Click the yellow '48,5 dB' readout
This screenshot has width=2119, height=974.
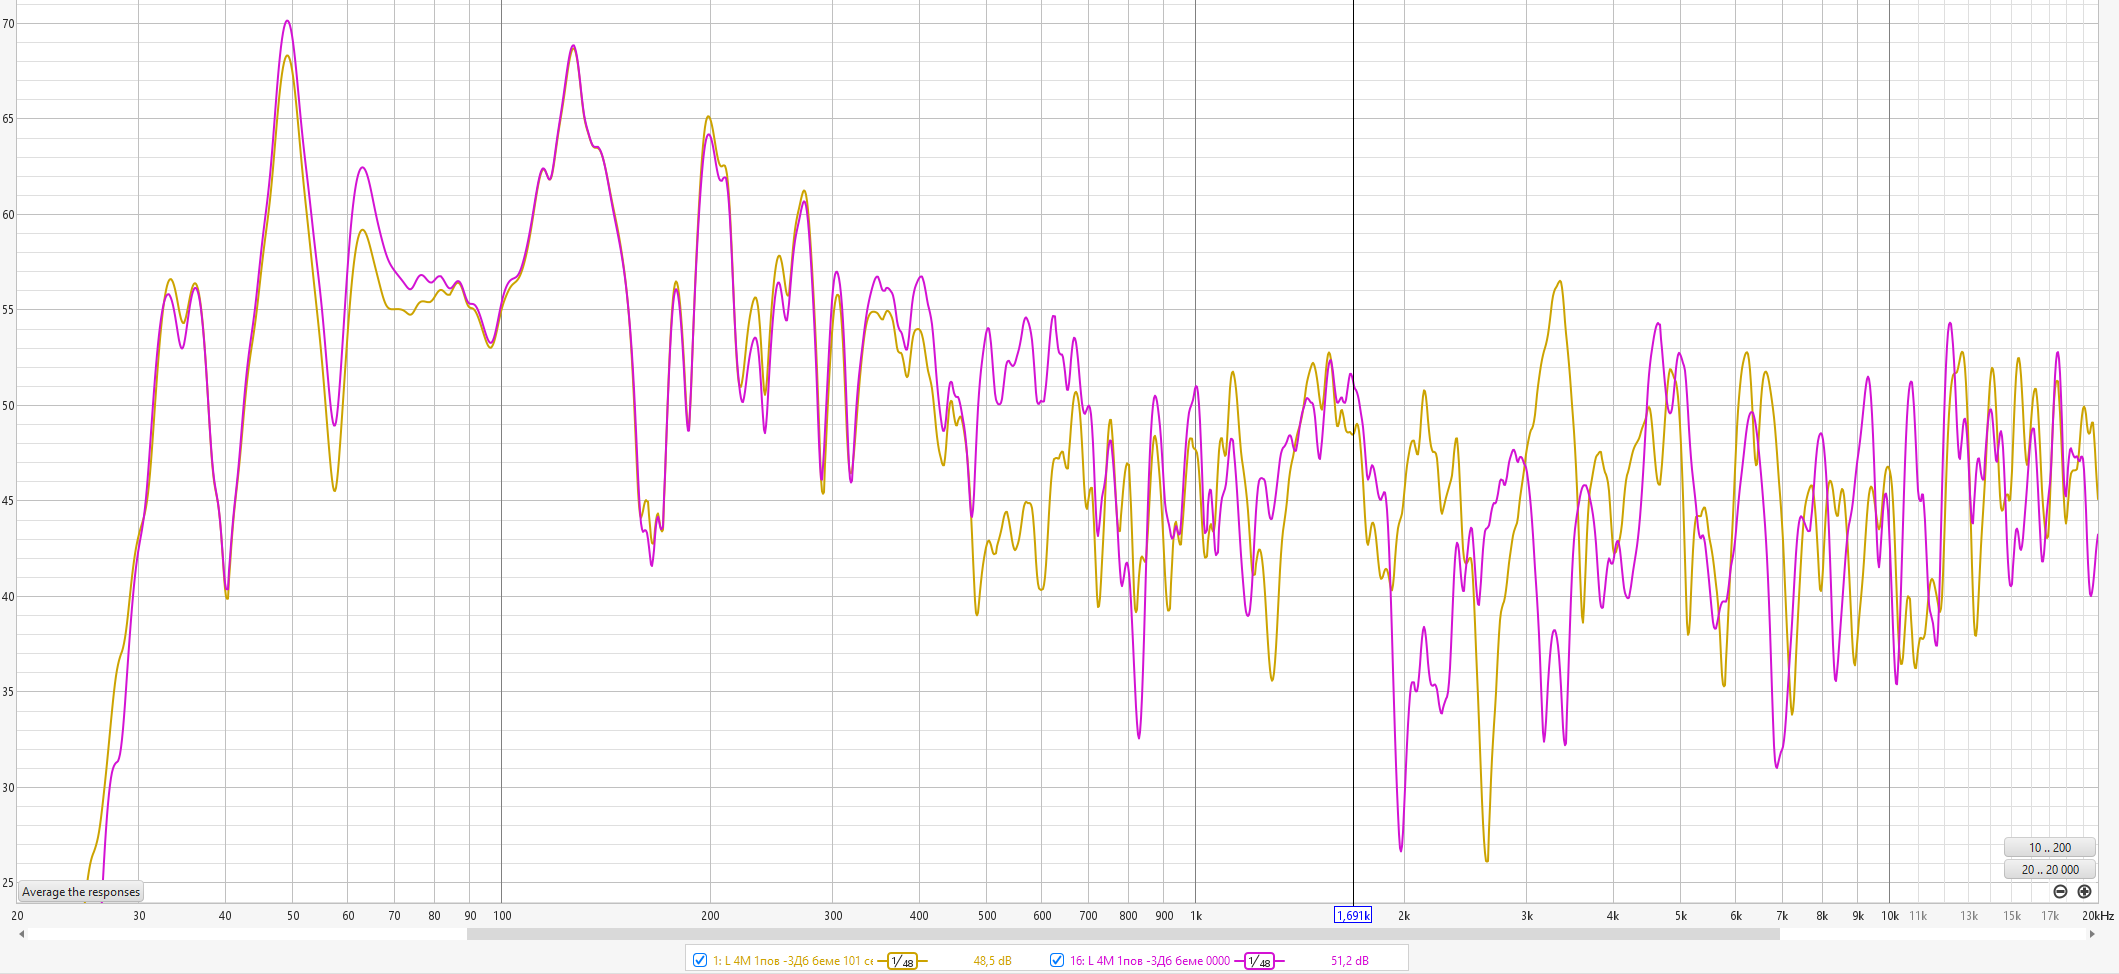pos(992,961)
